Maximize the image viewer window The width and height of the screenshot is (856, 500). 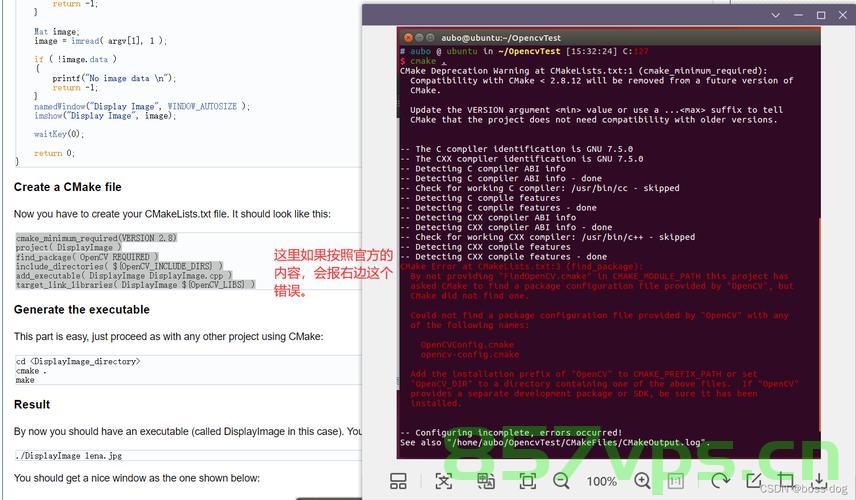[821, 15]
